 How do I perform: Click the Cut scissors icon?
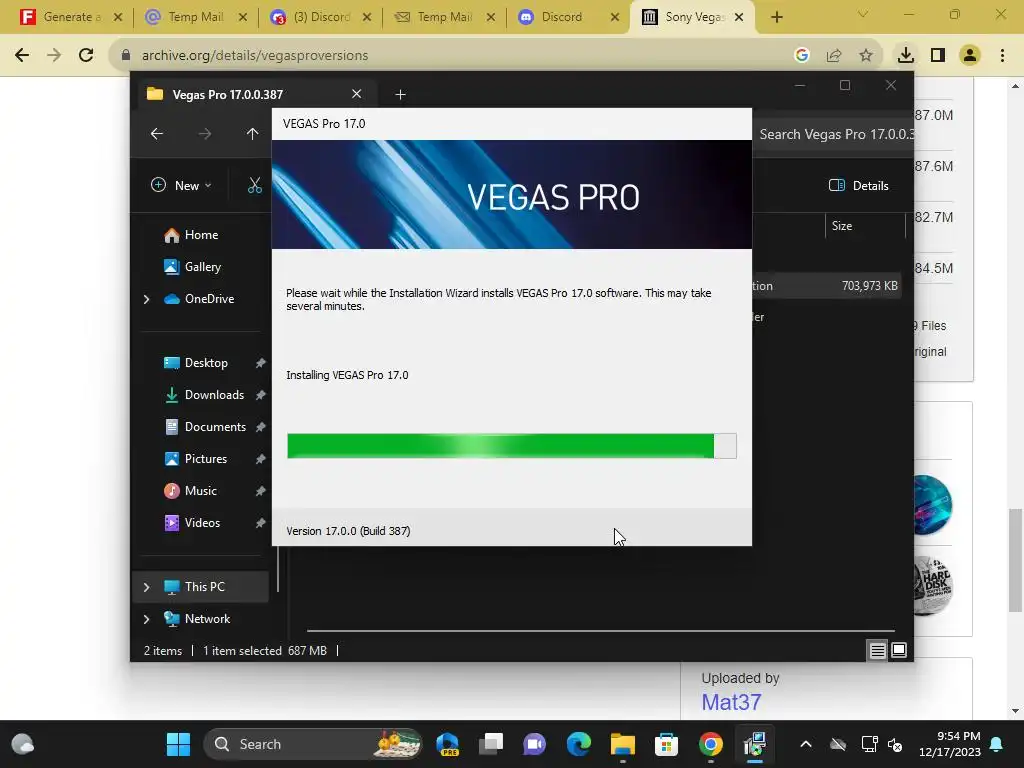[x=255, y=185]
